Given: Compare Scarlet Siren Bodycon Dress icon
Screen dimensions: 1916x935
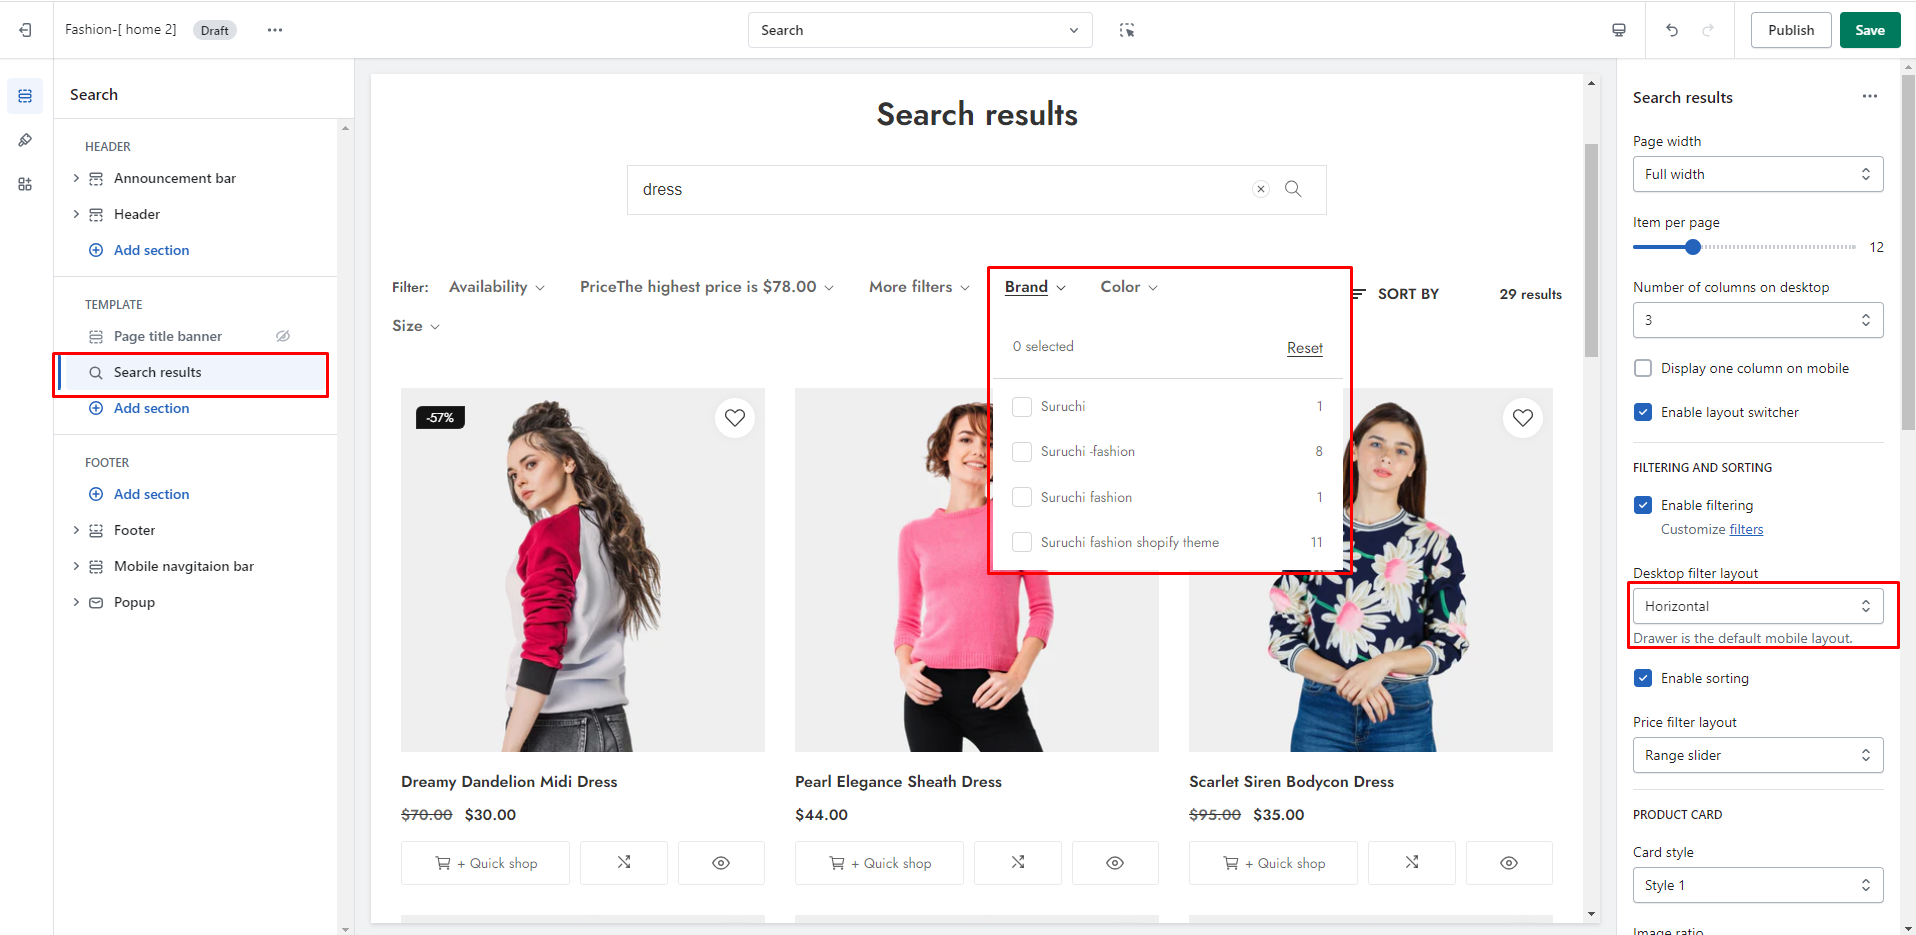Looking at the screenshot, I should [1412, 862].
